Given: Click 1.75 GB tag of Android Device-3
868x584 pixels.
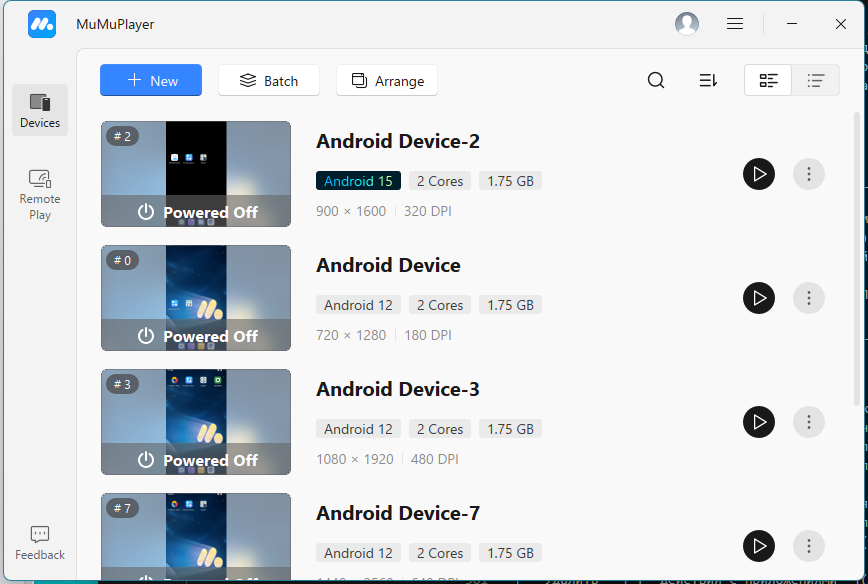Looking at the screenshot, I should coord(510,429).
